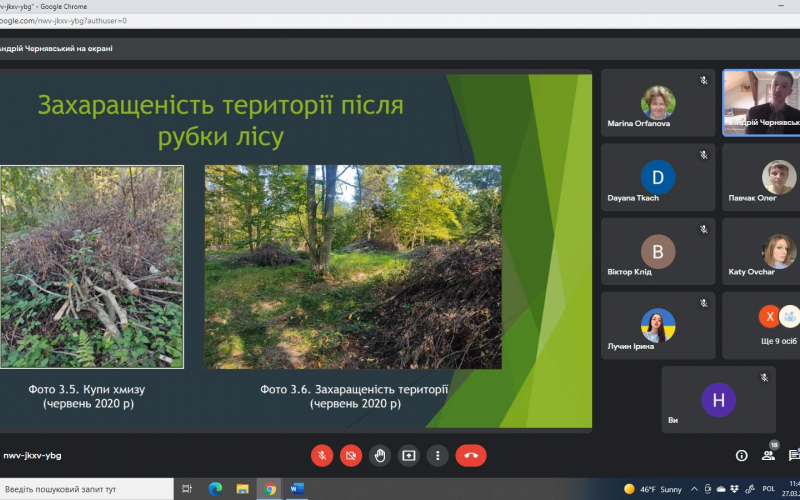800x500 pixels.
Task: Open Microsoft Edge from the taskbar
Action: click(215, 489)
